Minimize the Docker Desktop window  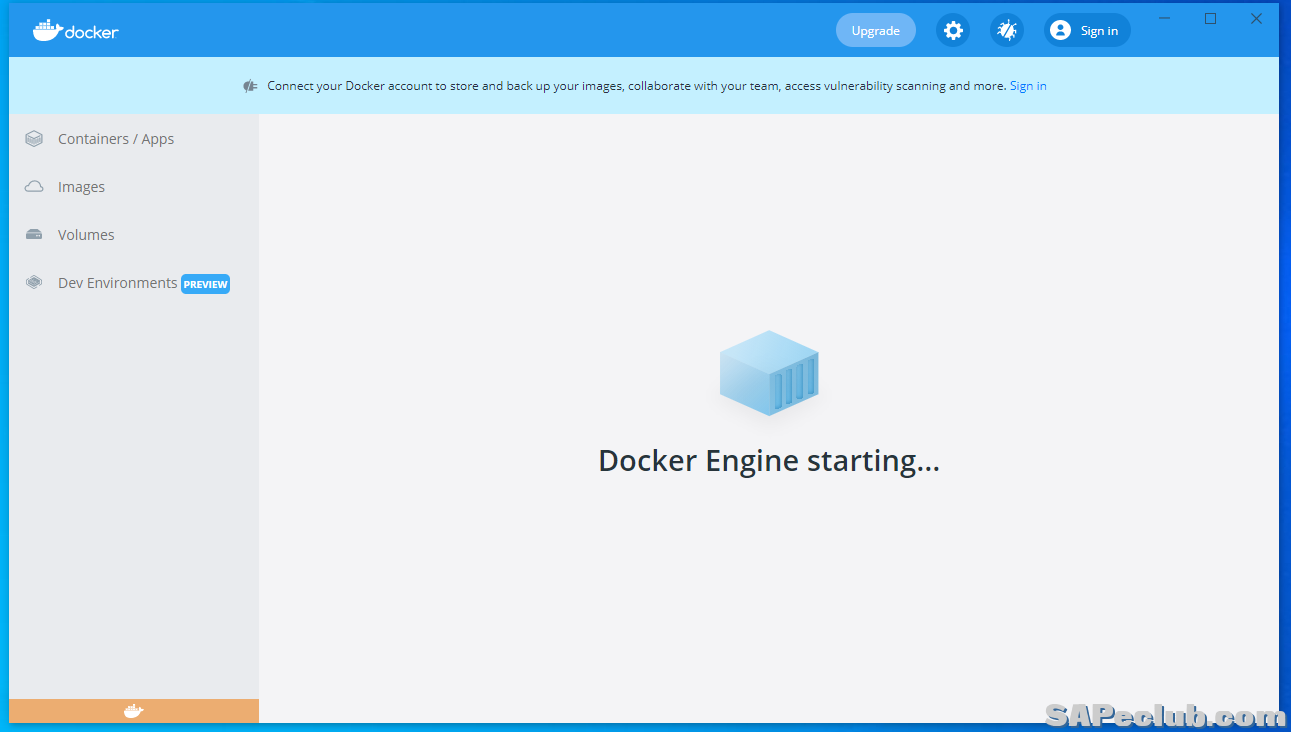click(1164, 18)
